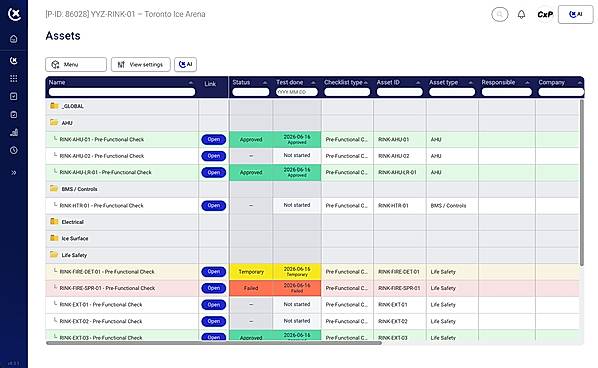Open link for RINK-FIRE-SPR-01 row
This screenshot has height=368, width=598.
214,288
